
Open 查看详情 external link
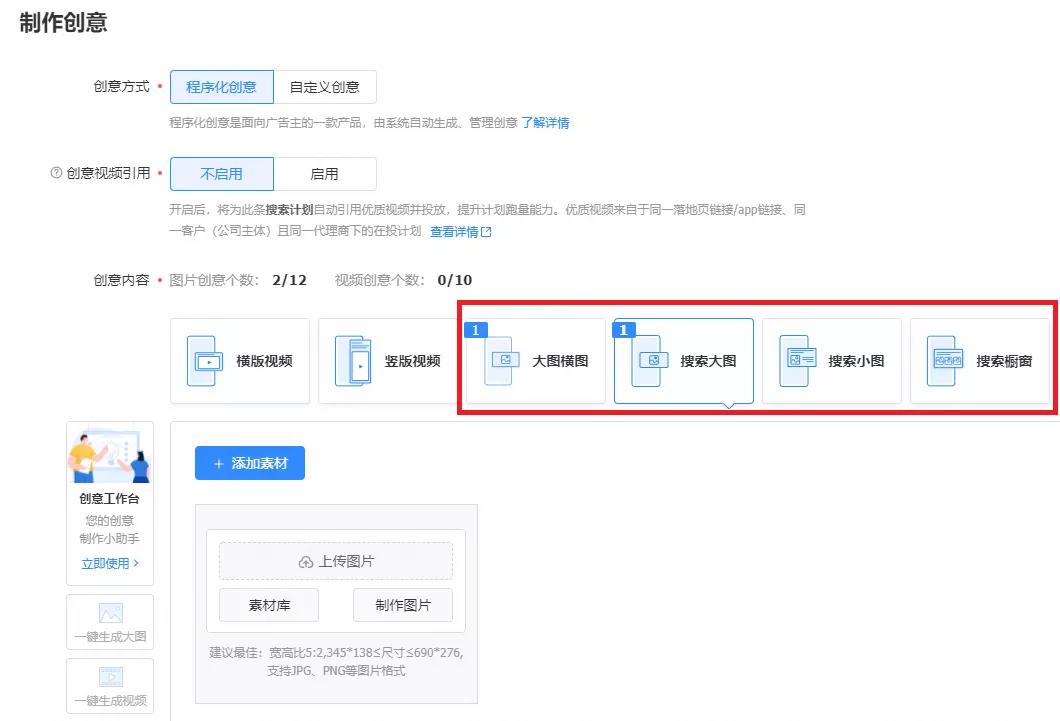(460, 232)
